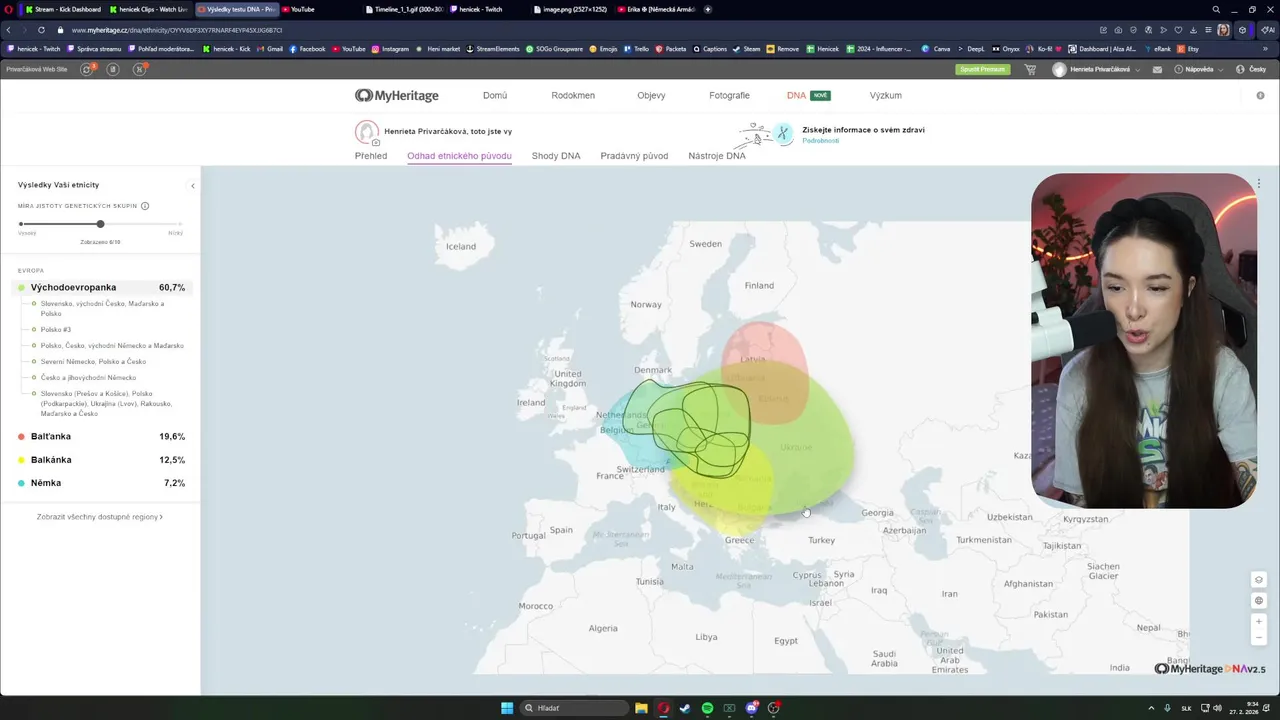Click Zobrazit všechny dostupné regiony link
This screenshot has height=720, width=1280.
tap(100, 517)
